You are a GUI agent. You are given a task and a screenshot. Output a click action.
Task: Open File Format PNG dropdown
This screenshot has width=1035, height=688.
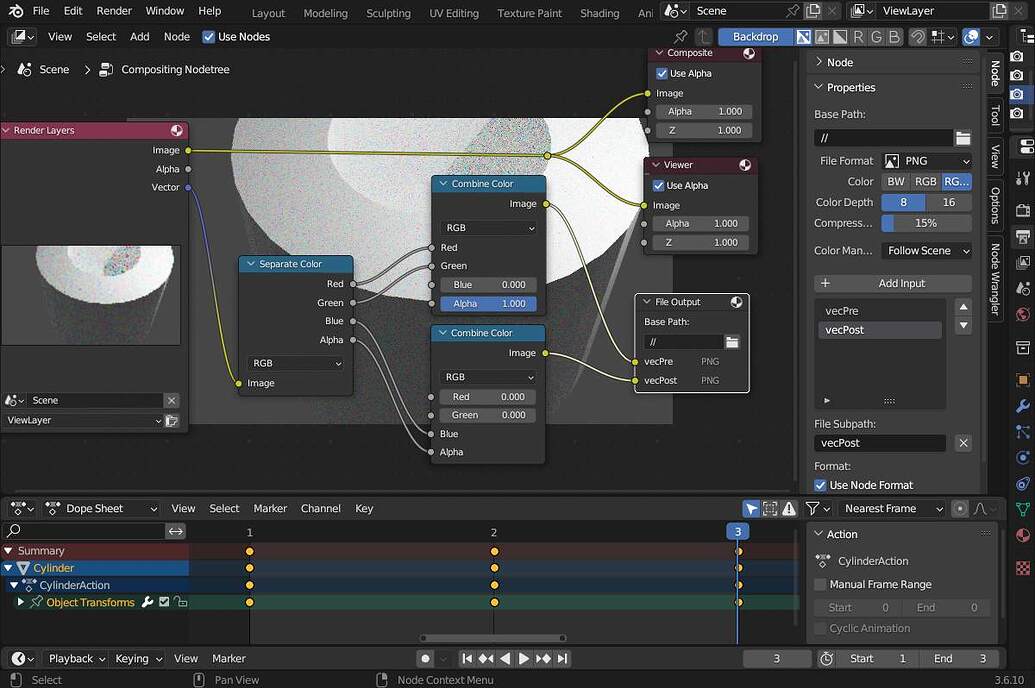coord(927,161)
